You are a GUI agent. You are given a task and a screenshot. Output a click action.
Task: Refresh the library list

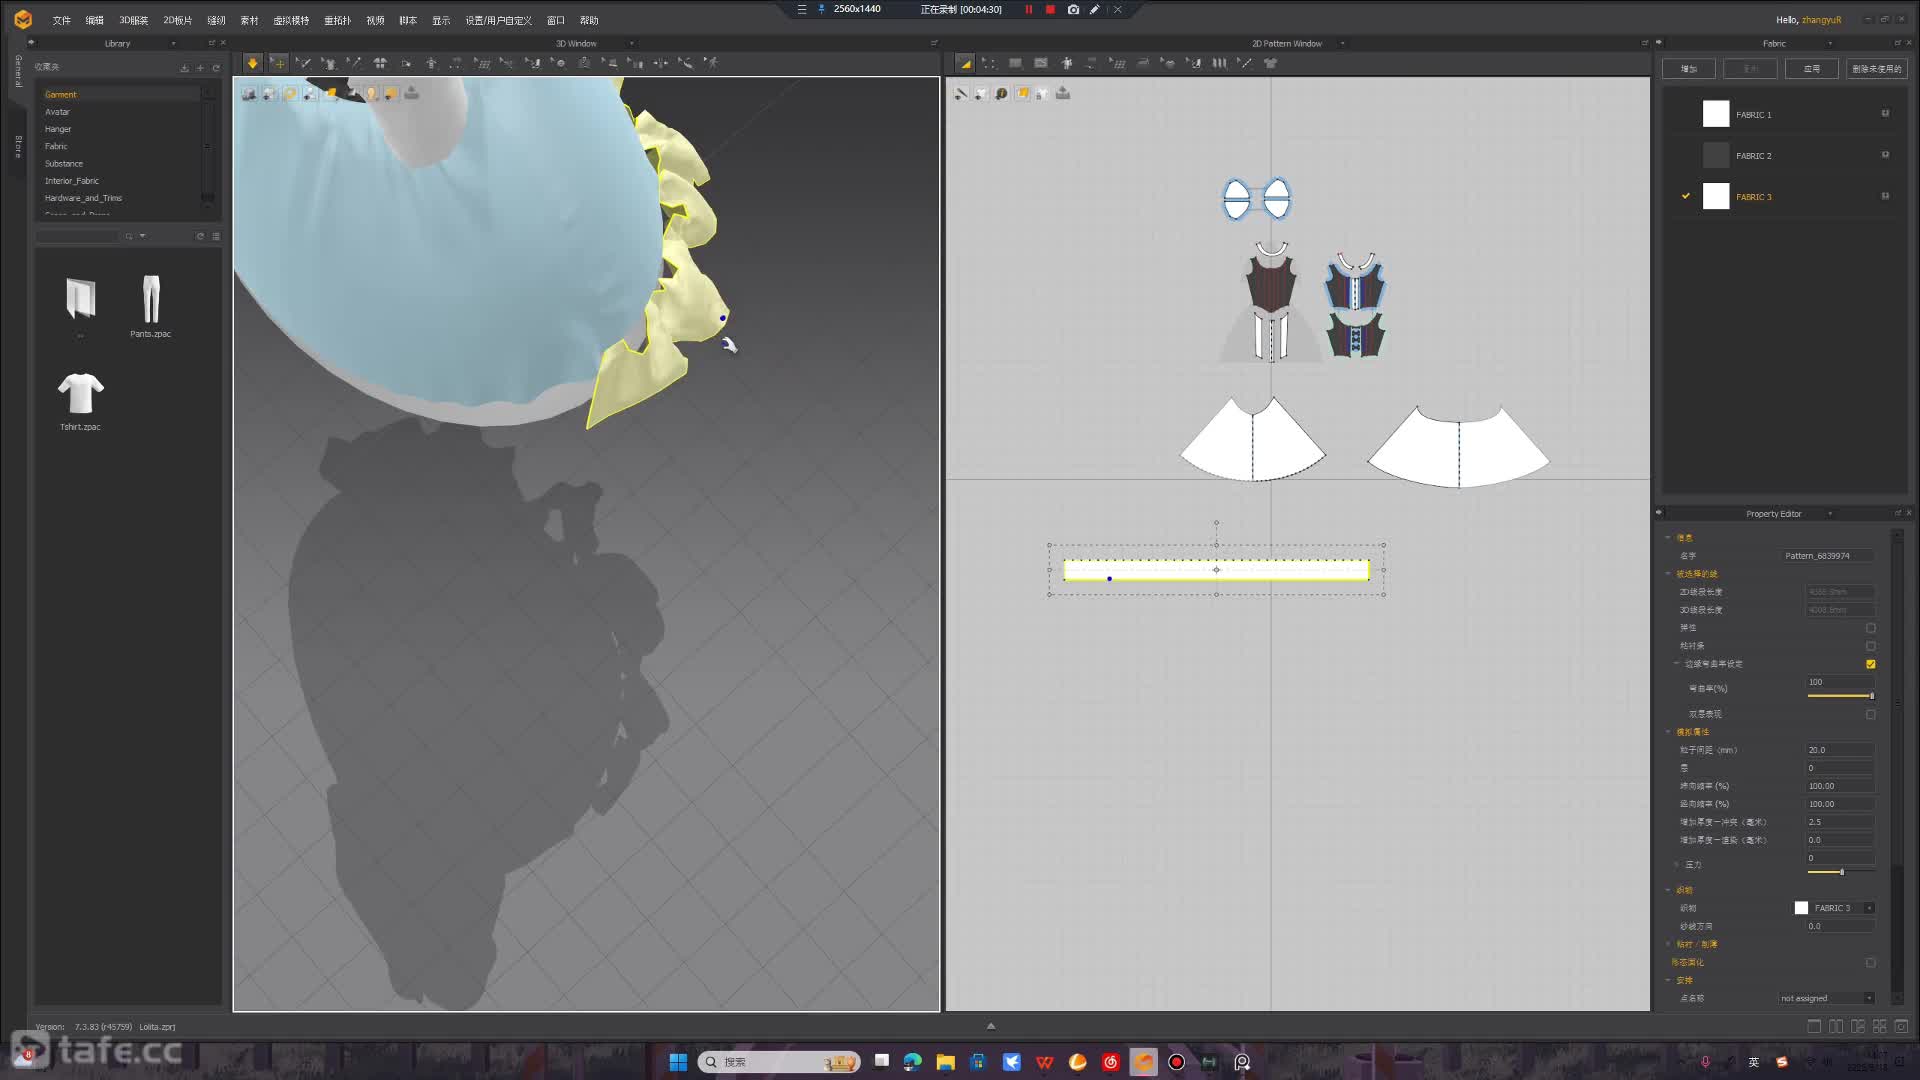pyautogui.click(x=200, y=236)
